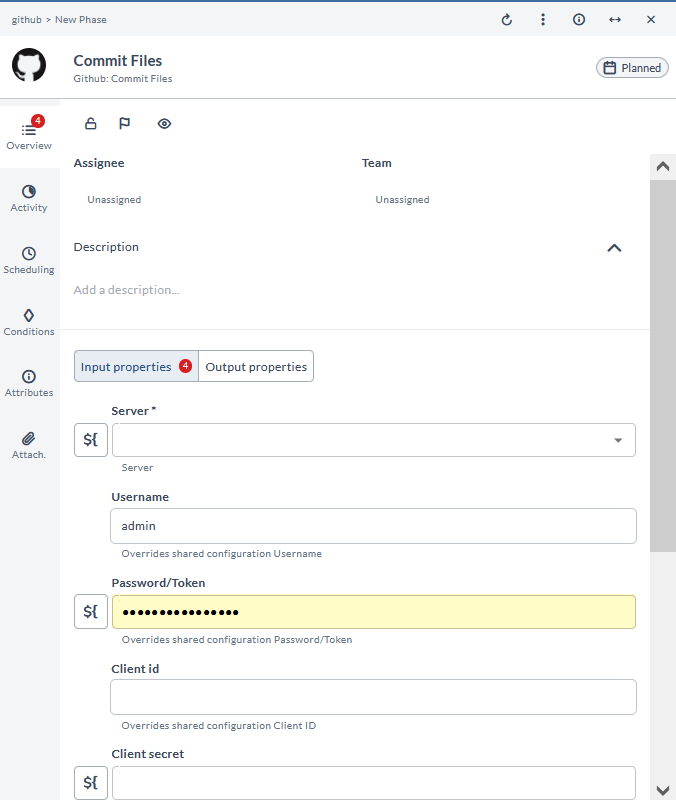The height and width of the screenshot is (800, 676).
Task: Toggle the lock task icon
Action: (91, 123)
